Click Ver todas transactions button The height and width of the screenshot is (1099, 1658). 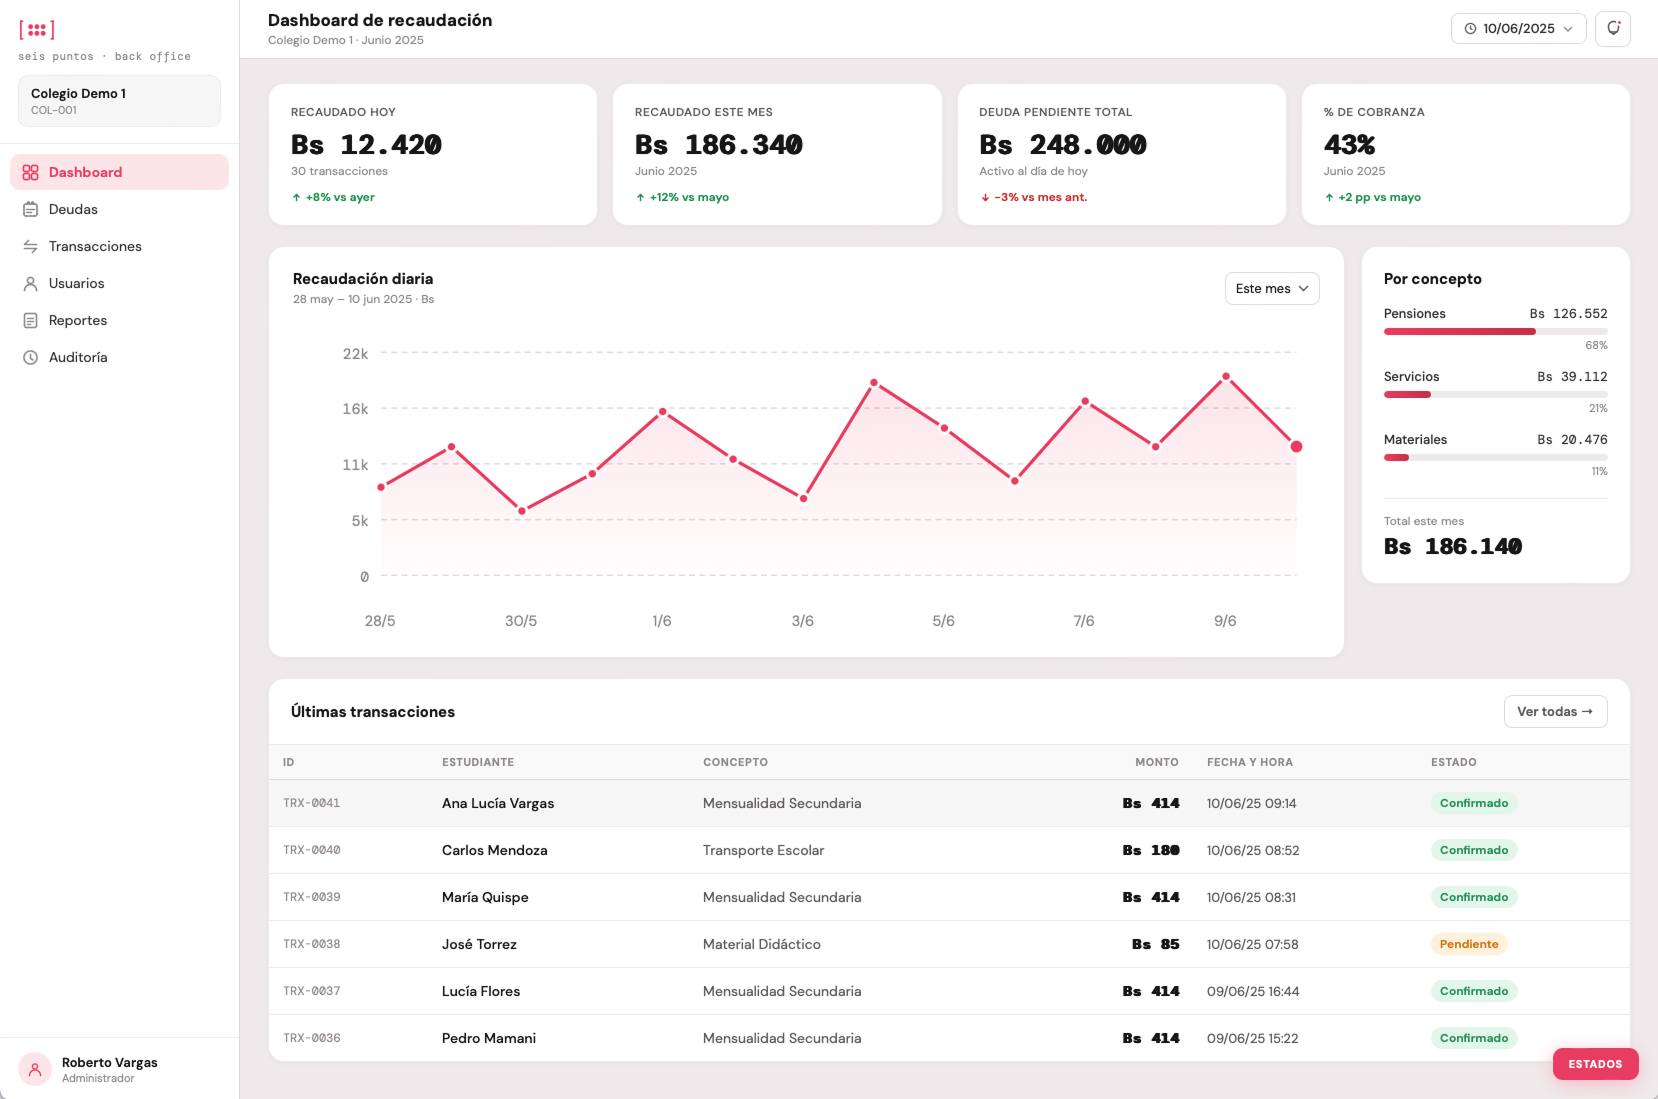pyautogui.click(x=1555, y=712)
